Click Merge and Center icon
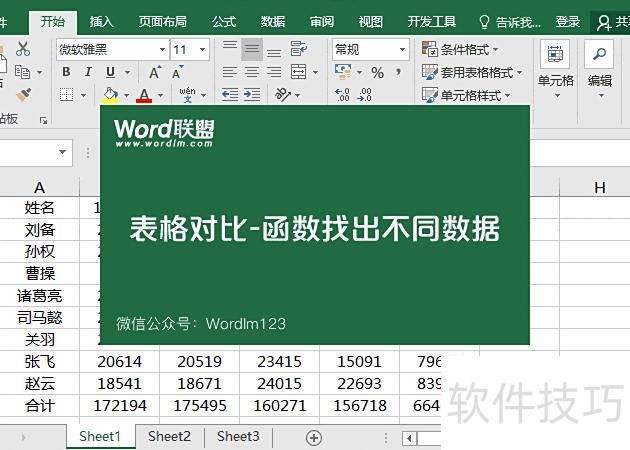 click(x=299, y=72)
